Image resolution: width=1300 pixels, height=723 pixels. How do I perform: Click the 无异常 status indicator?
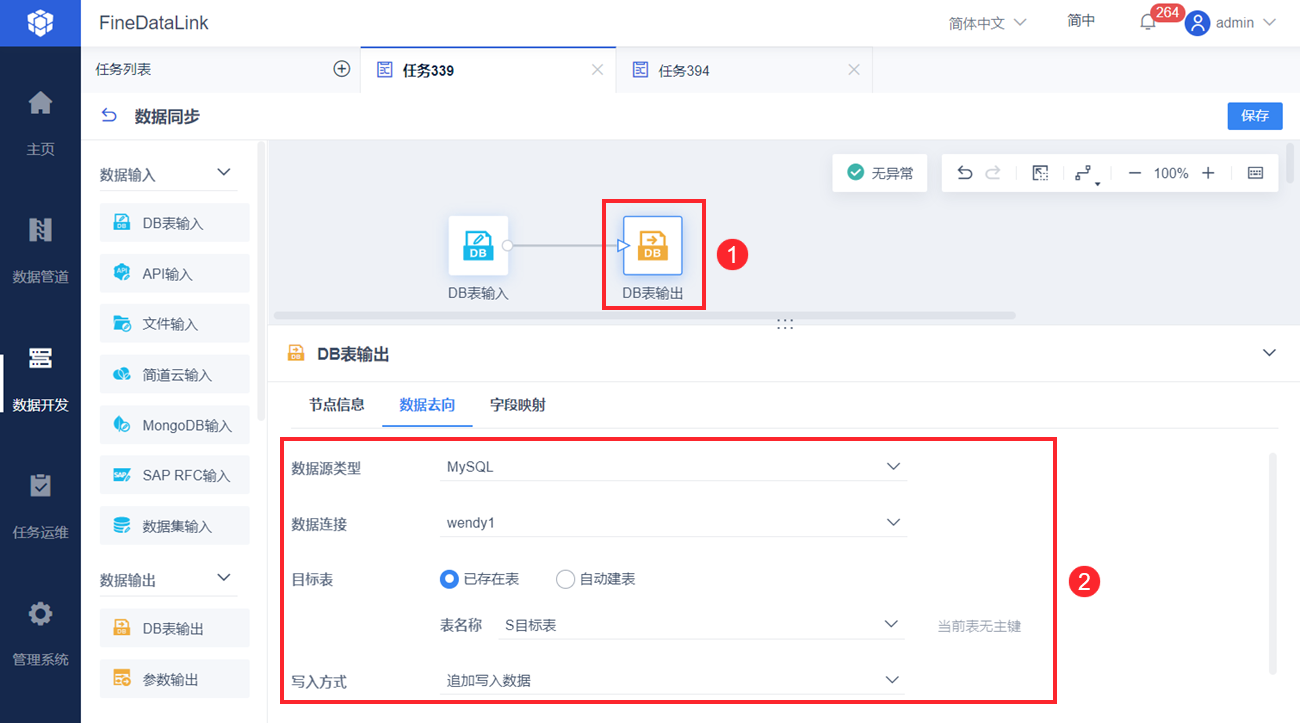pyautogui.click(x=880, y=173)
